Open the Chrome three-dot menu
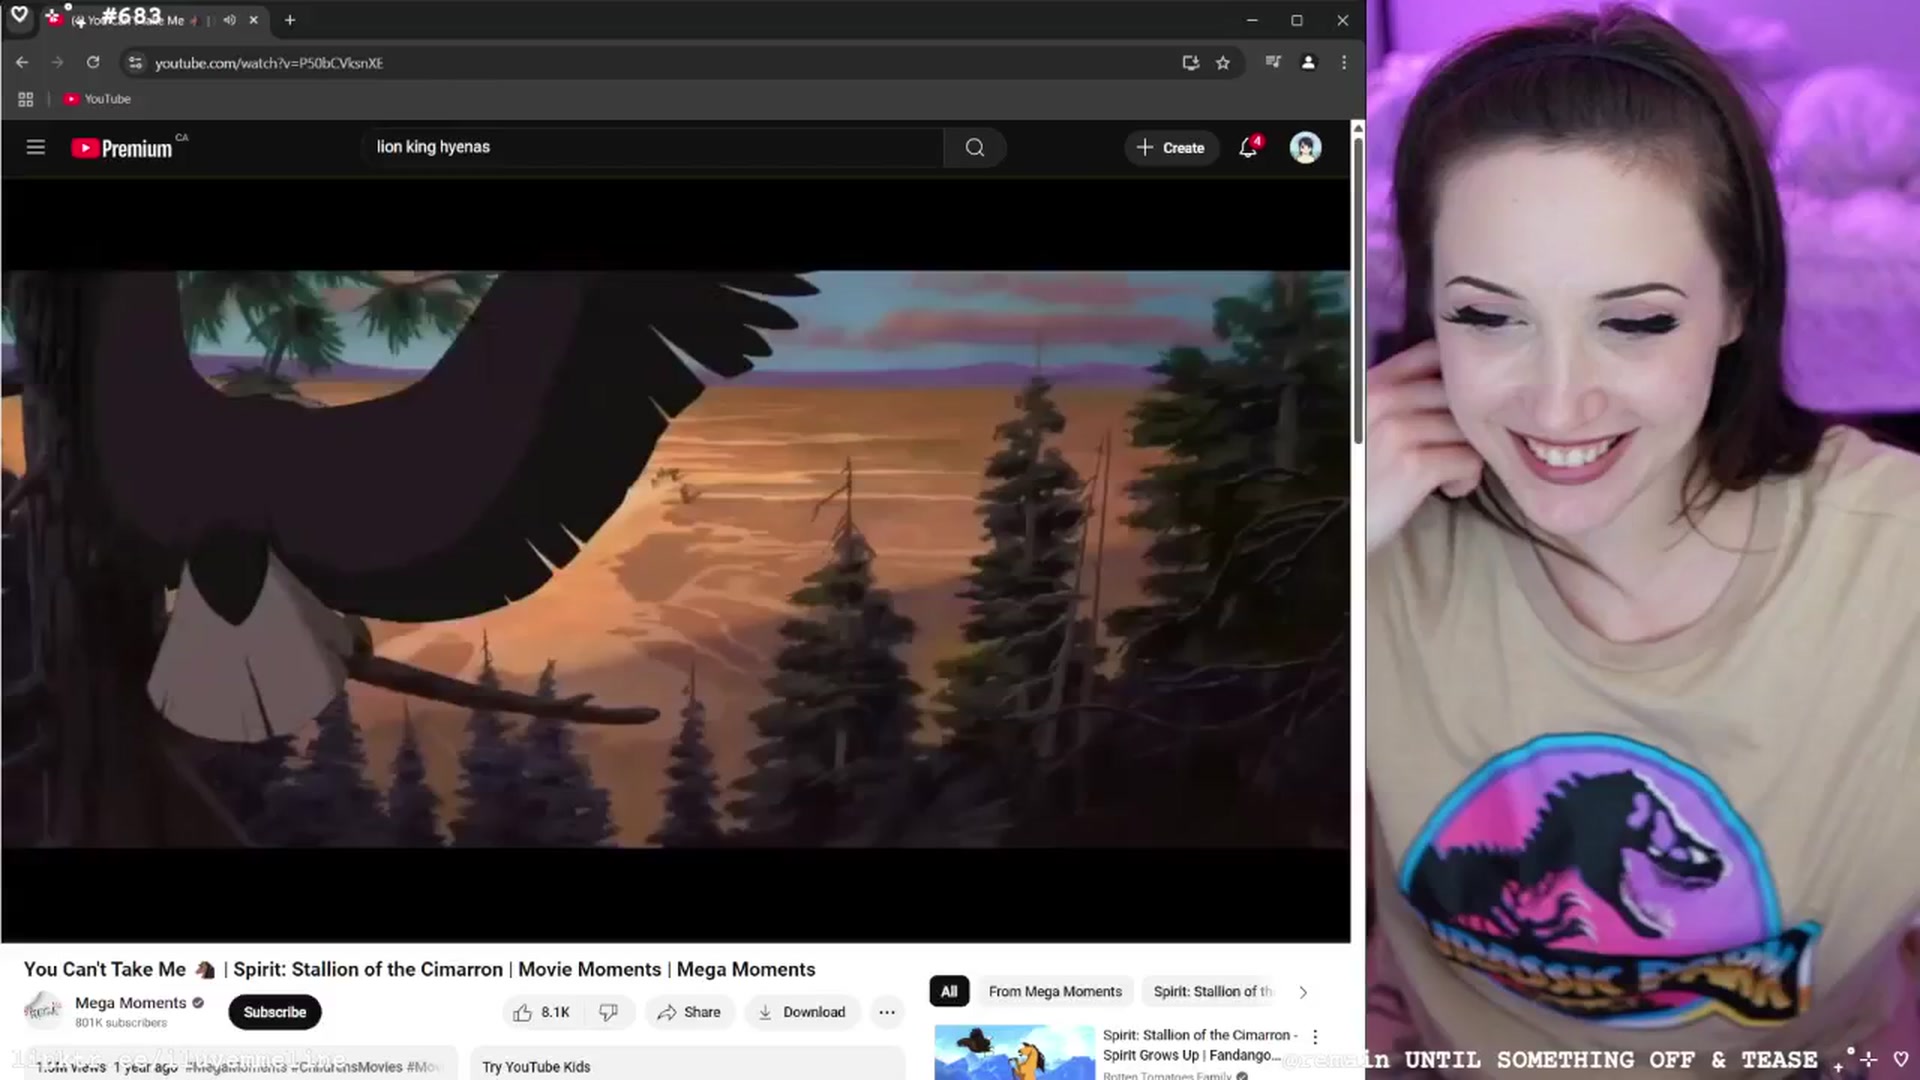Viewport: 1920px width, 1080px height. coord(1344,62)
